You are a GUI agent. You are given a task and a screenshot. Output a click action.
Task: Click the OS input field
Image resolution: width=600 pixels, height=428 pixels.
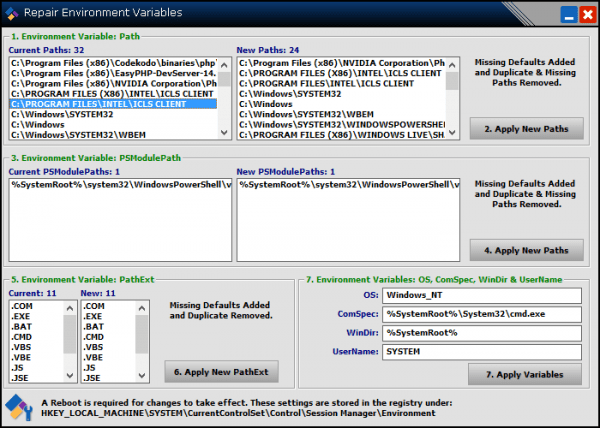click(482, 295)
